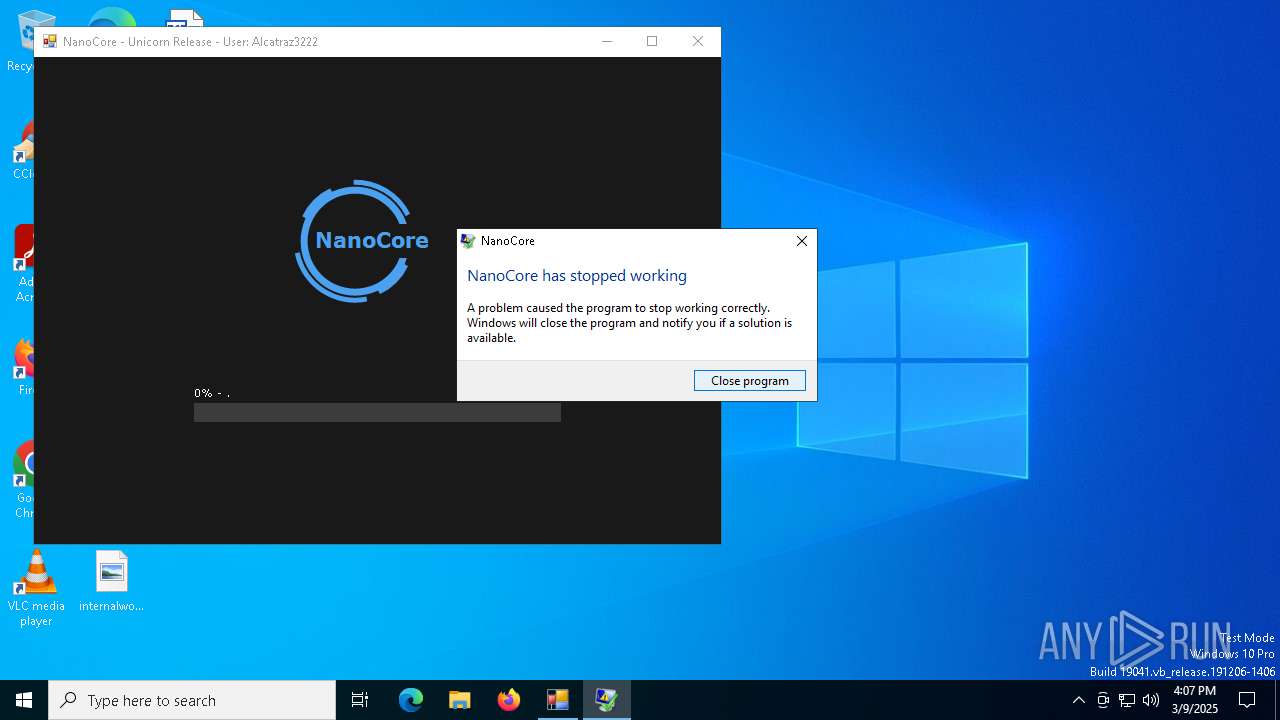The width and height of the screenshot is (1280, 720).
Task: Open the volume control tray icon
Action: coord(1151,700)
